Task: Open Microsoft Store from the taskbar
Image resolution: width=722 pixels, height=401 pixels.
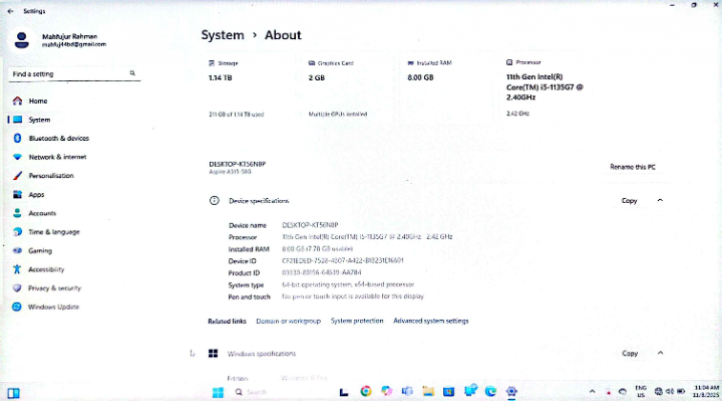Action: pyautogui.click(x=449, y=392)
